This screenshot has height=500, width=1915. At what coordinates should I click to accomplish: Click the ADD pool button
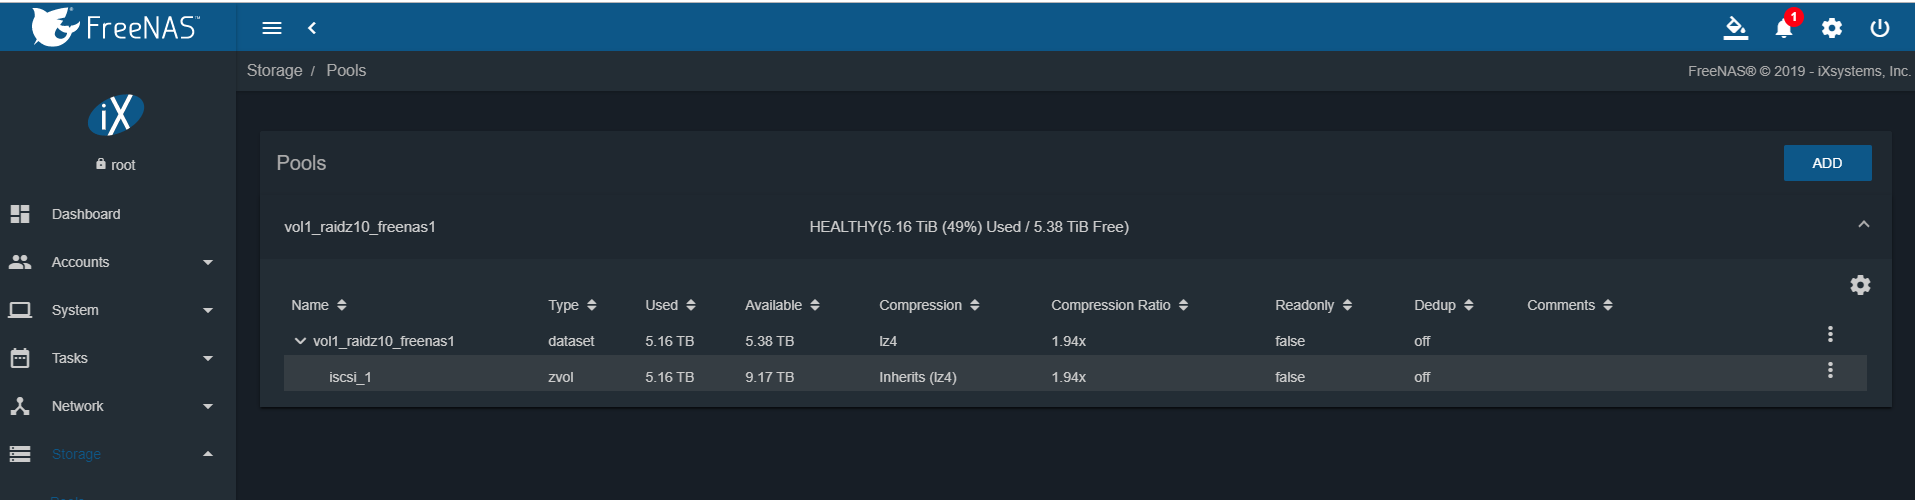pos(1827,163)
